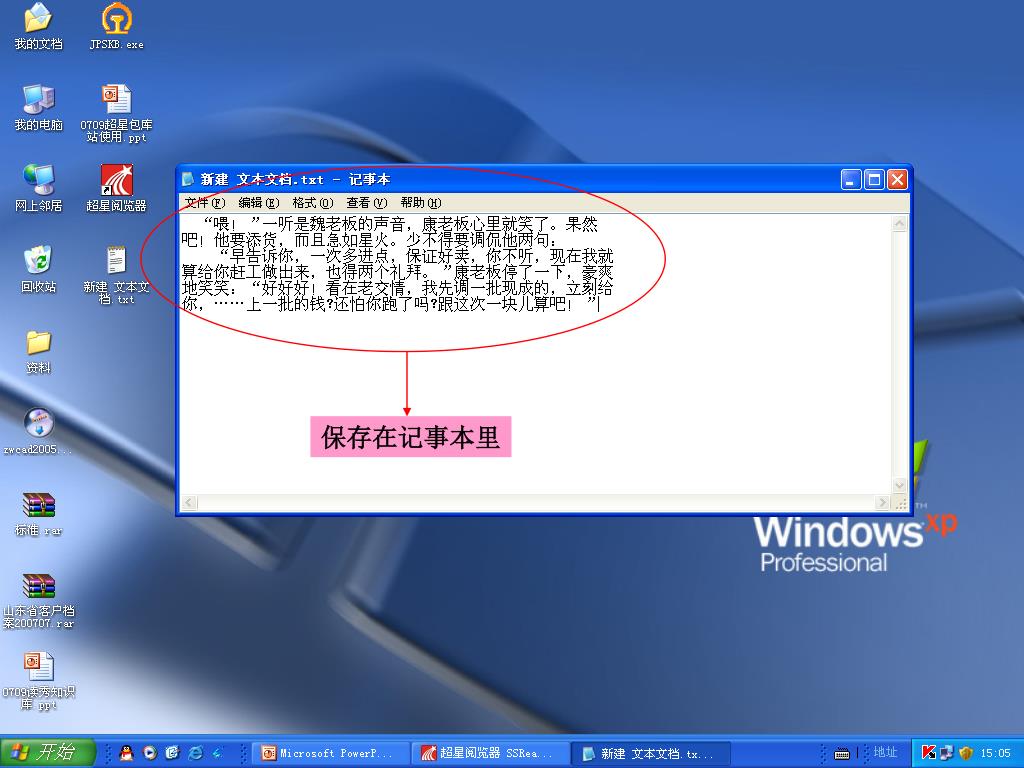The image size is (1024, 768).
Task: Select the 超星阅览器 desktop shortcut
Action: 116,189
